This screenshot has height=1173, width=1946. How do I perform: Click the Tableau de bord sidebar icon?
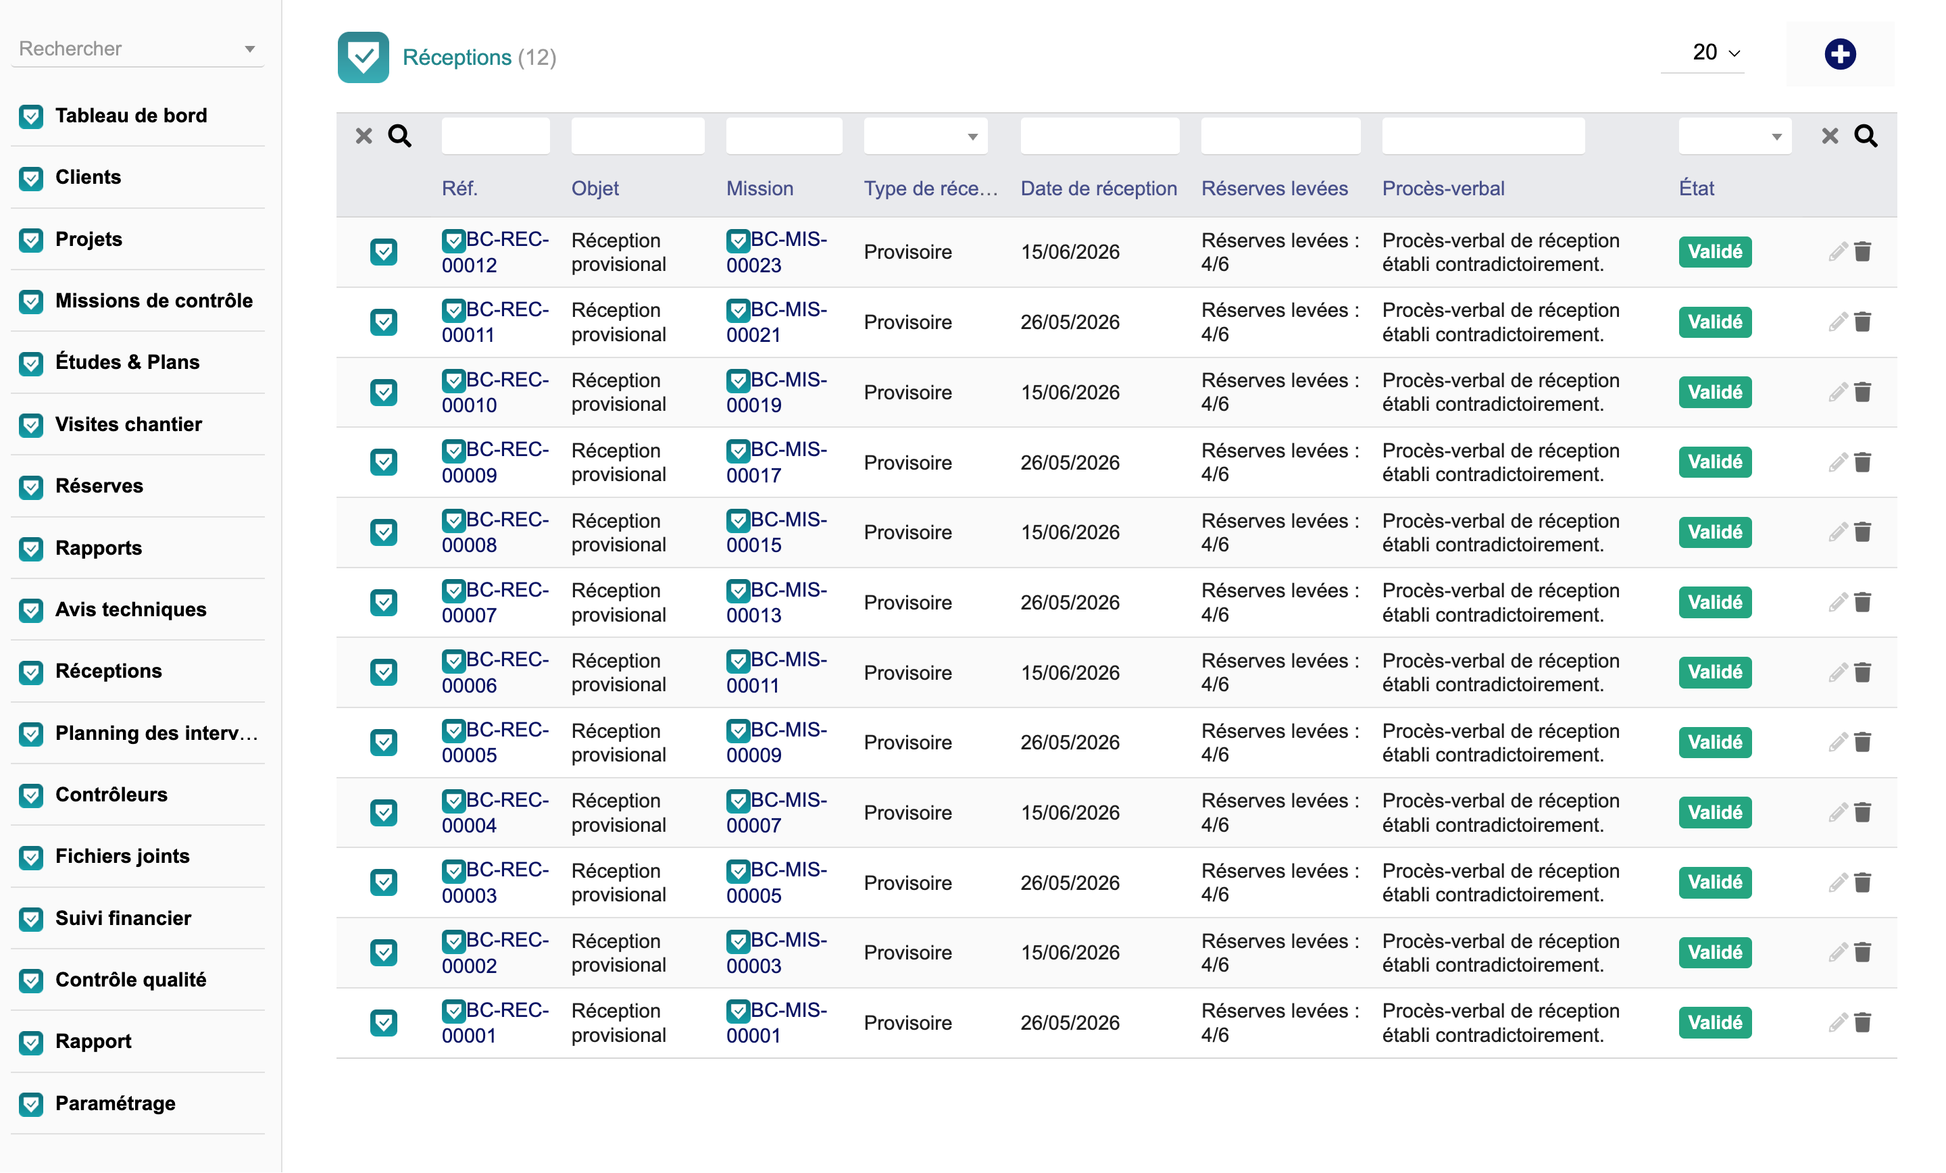31,116
